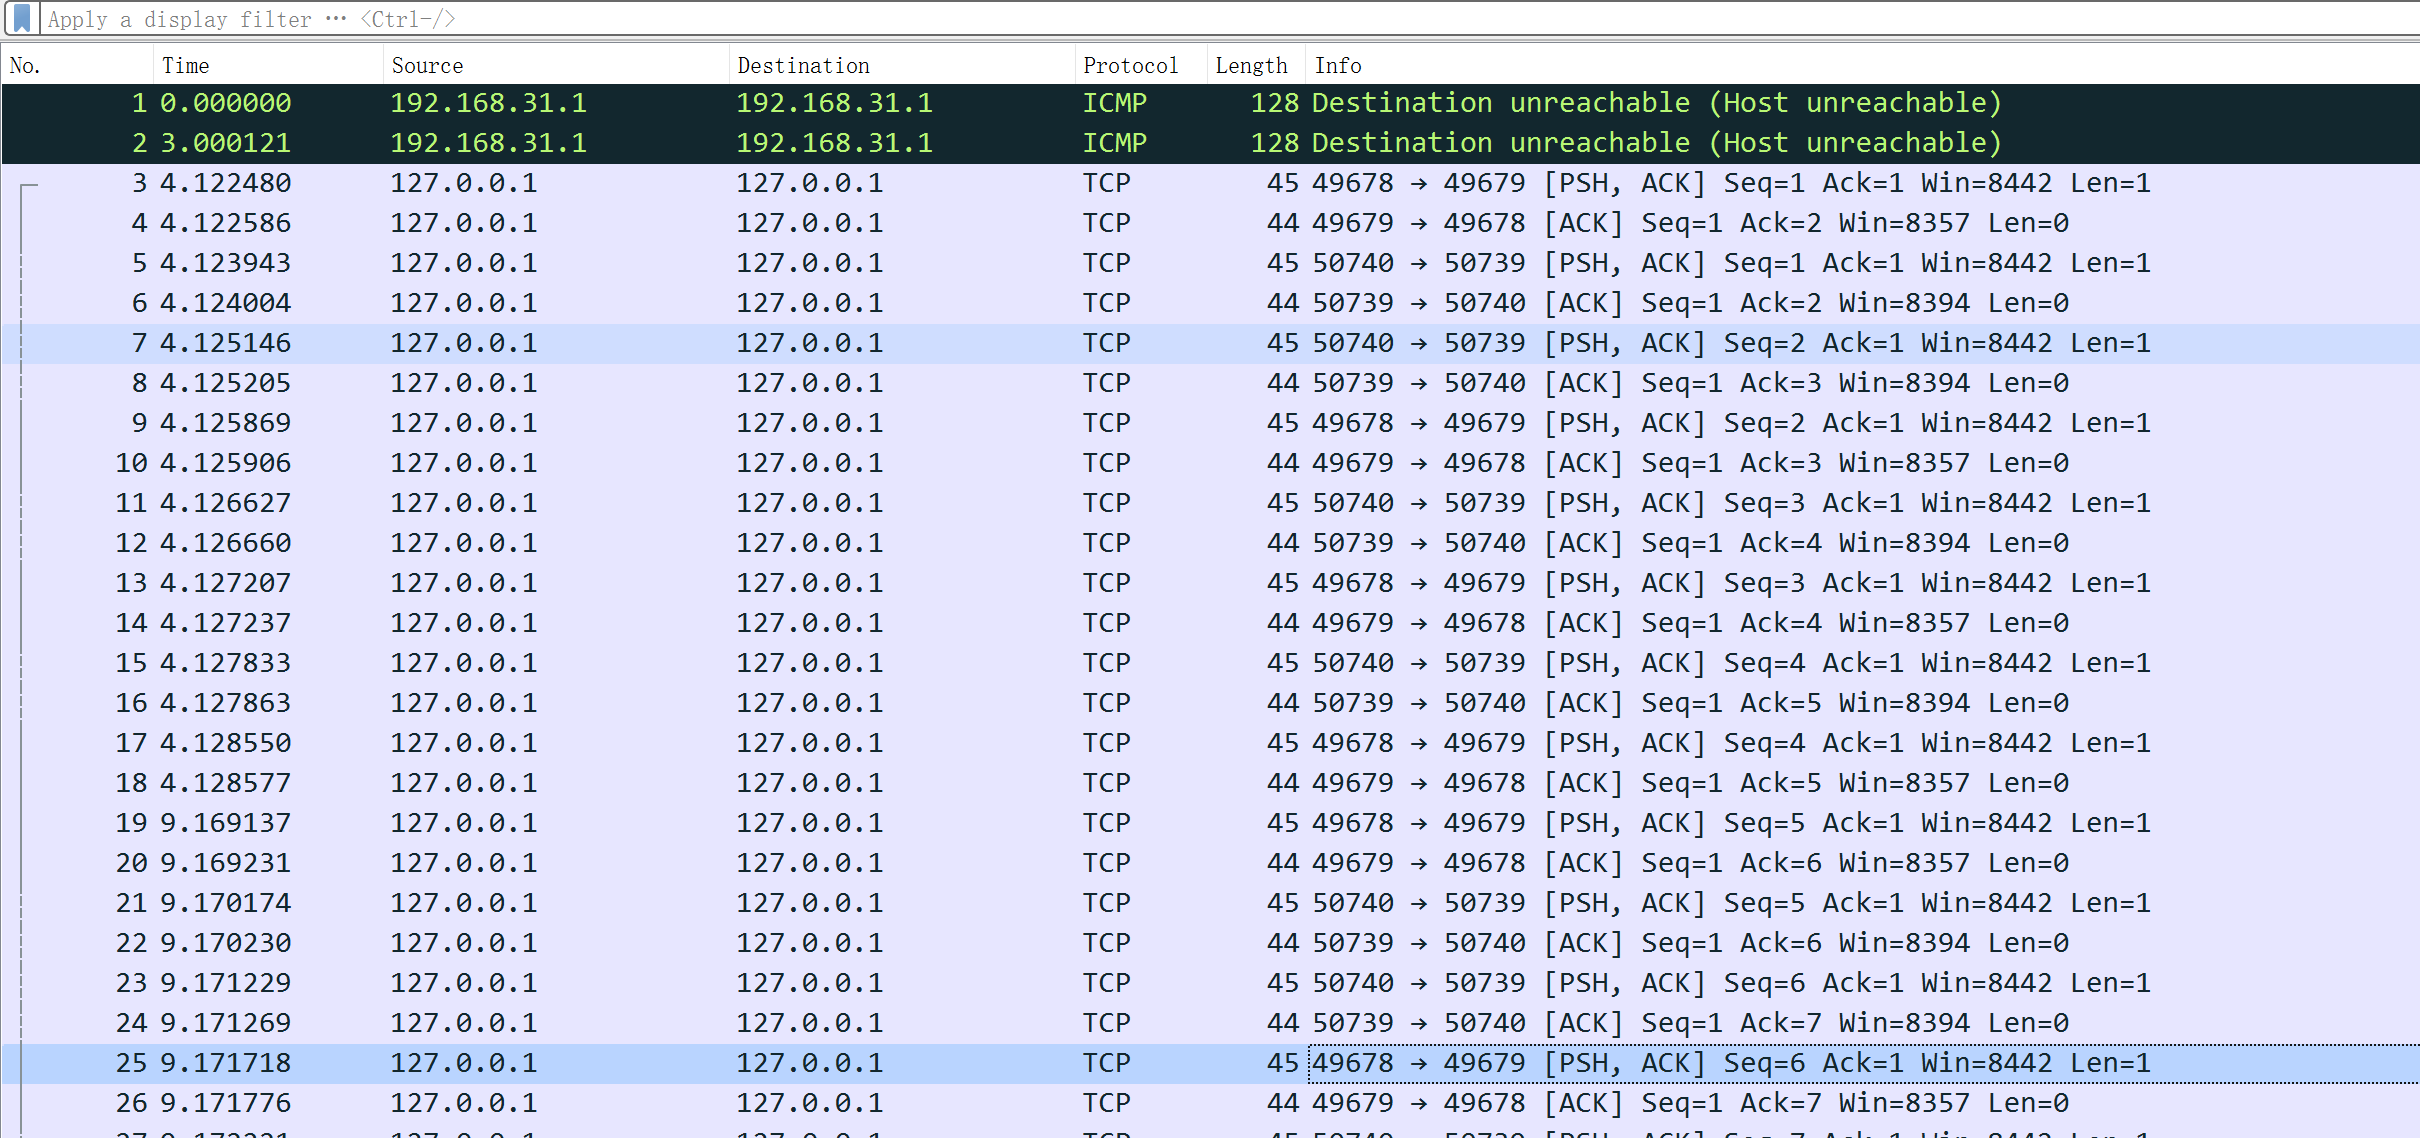Screen dimensions: 2420x1138
Task: Select packet 26 at time 9.171776
Action: [1210, 1103]
